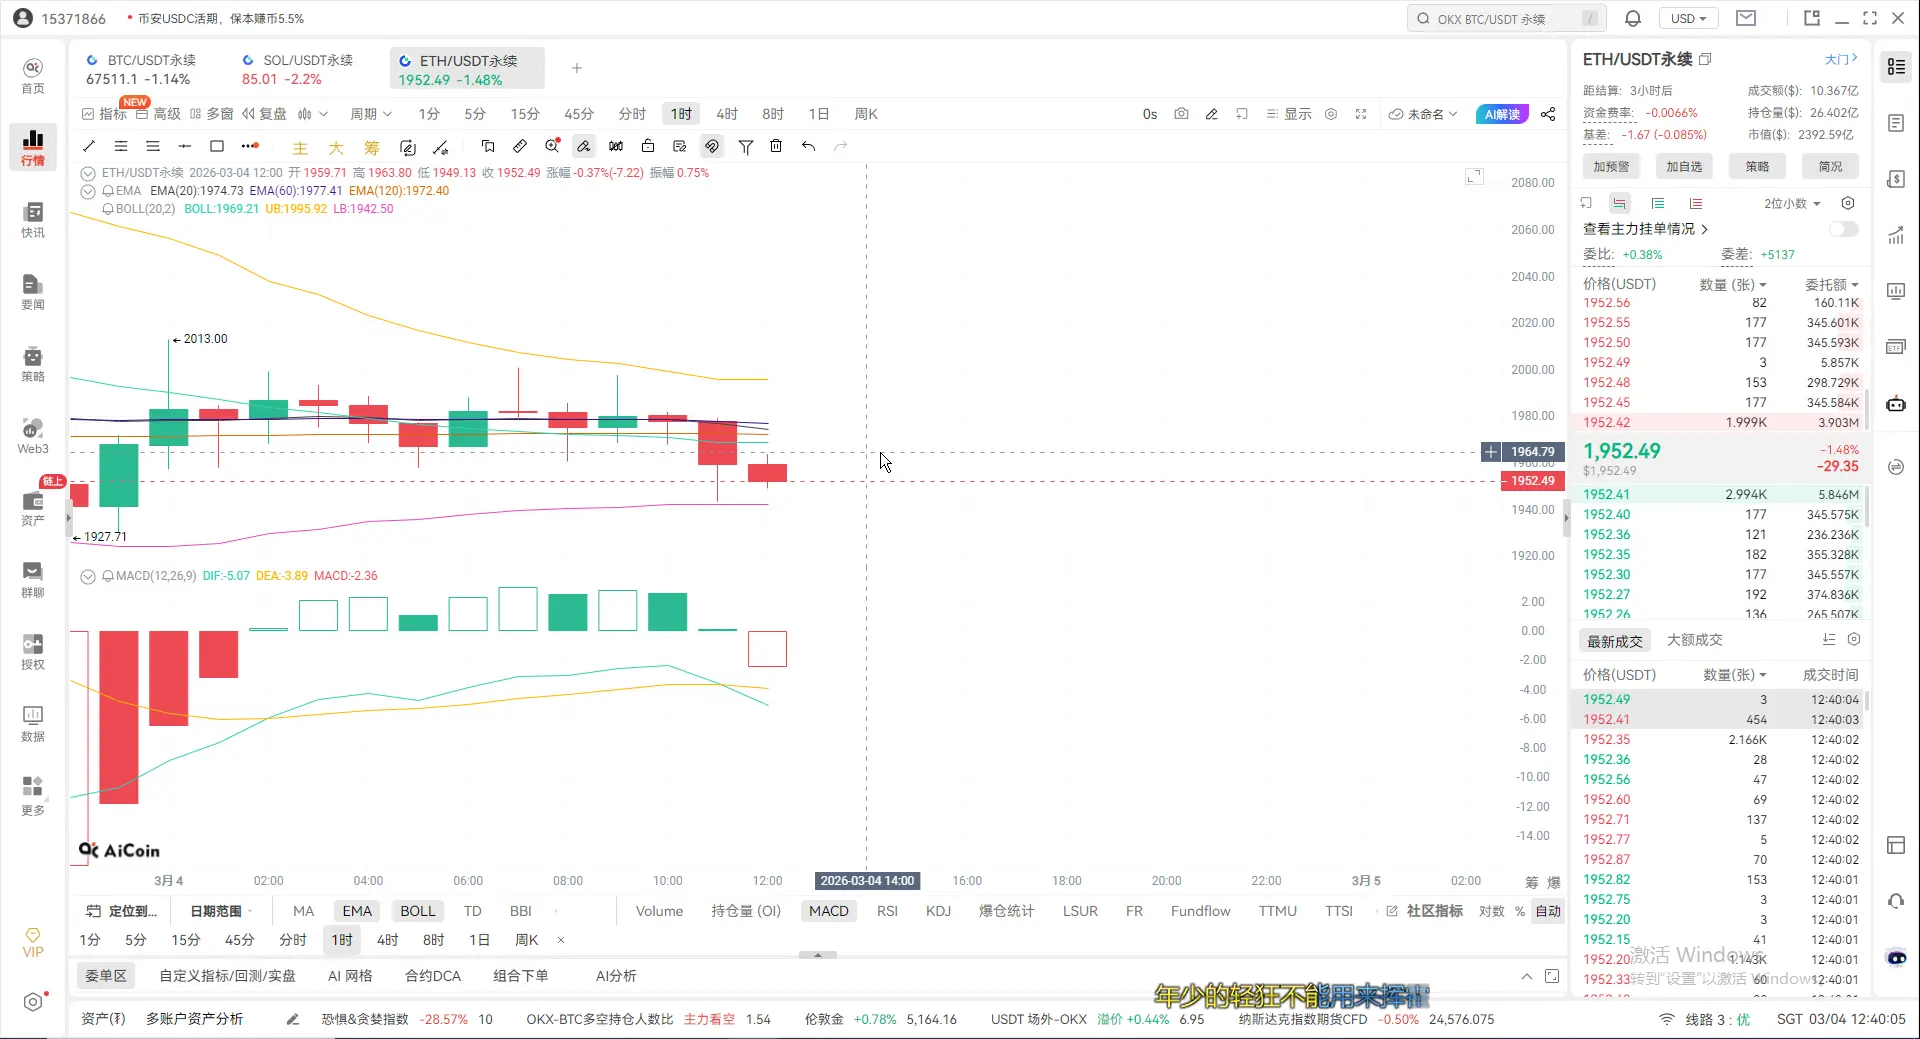Screen dimensions: 1920x1039
Task: Click the share icon beside AI解读
Action: 1548,114
